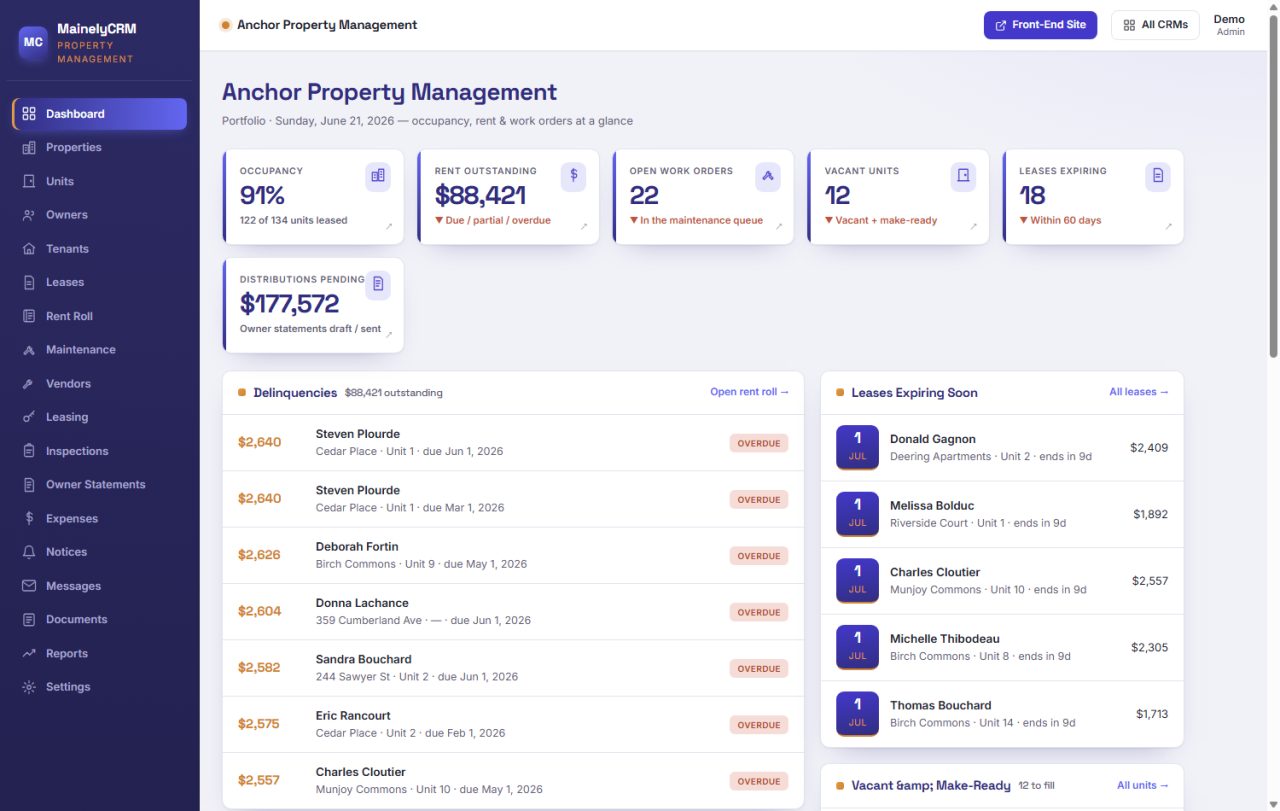Select Donald Gagnon's JUL 1 date tile

pos(857,447)
